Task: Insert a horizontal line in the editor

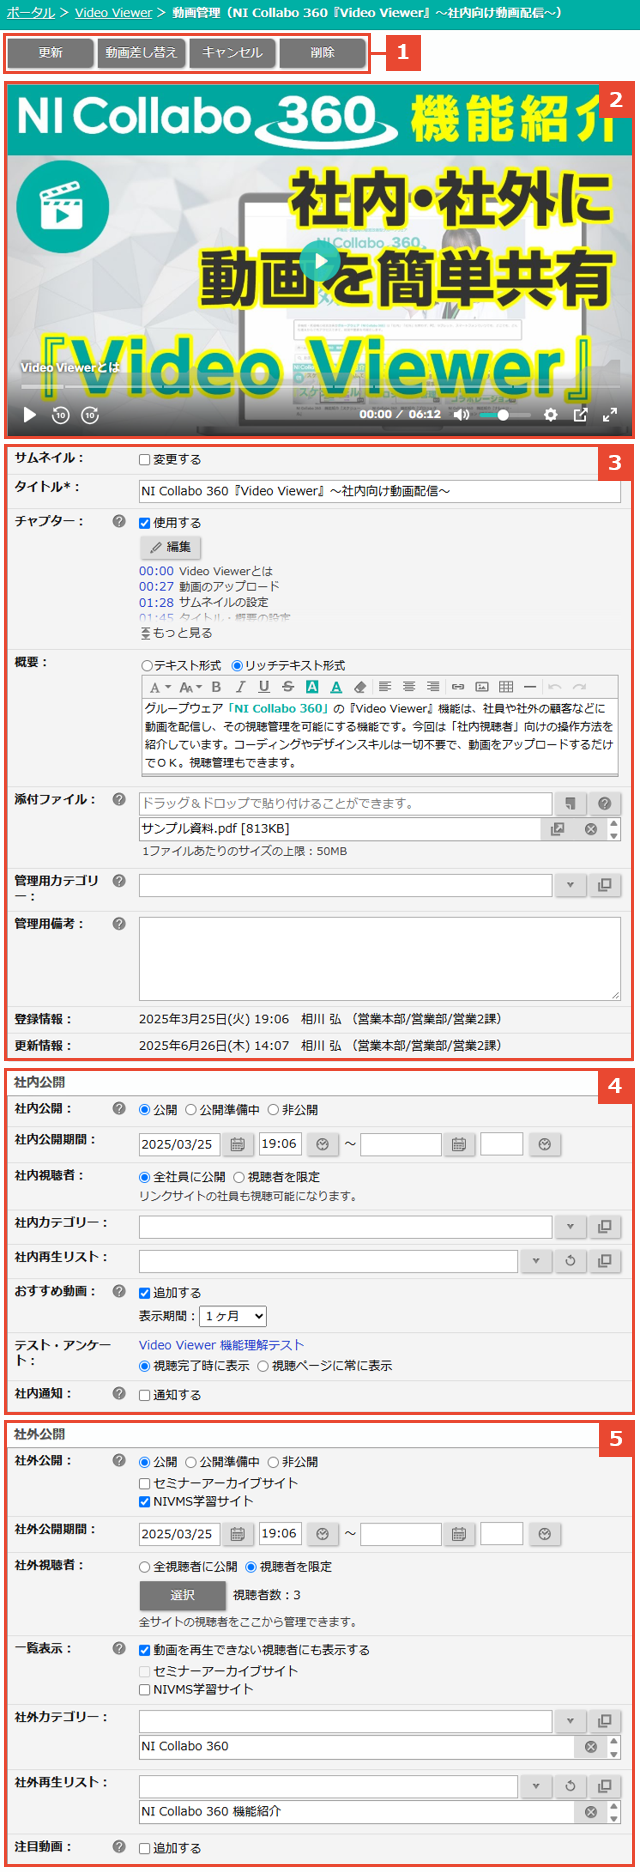Action: pos(530,687)
